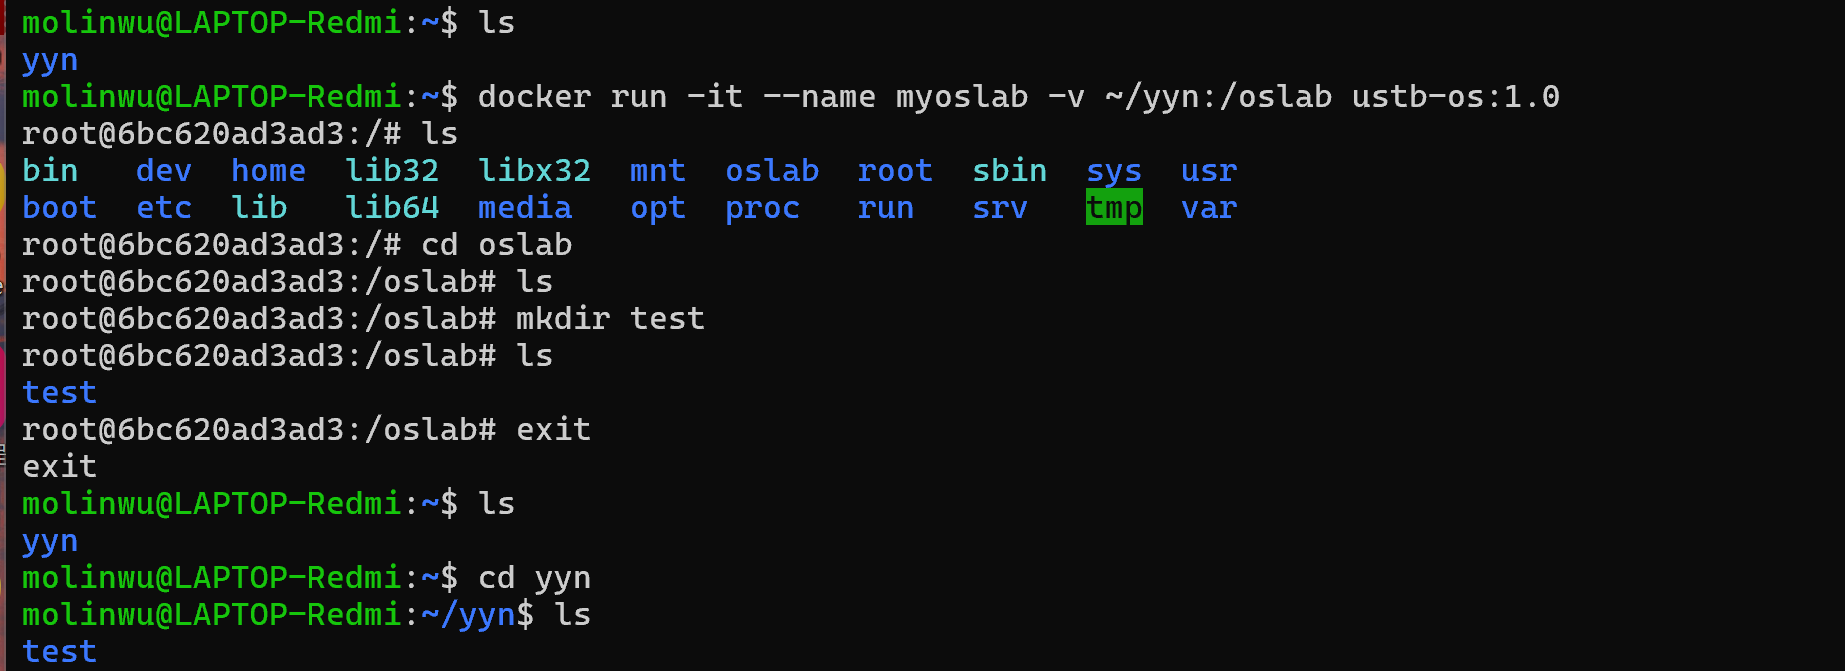Click the lib64 directory name

click(392, 208)
